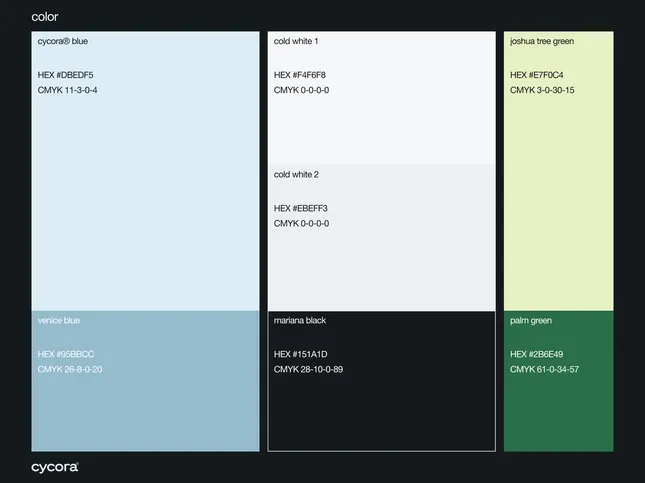
Task: Click the cycora blue color swatch
Action: [x=146, y=171]
